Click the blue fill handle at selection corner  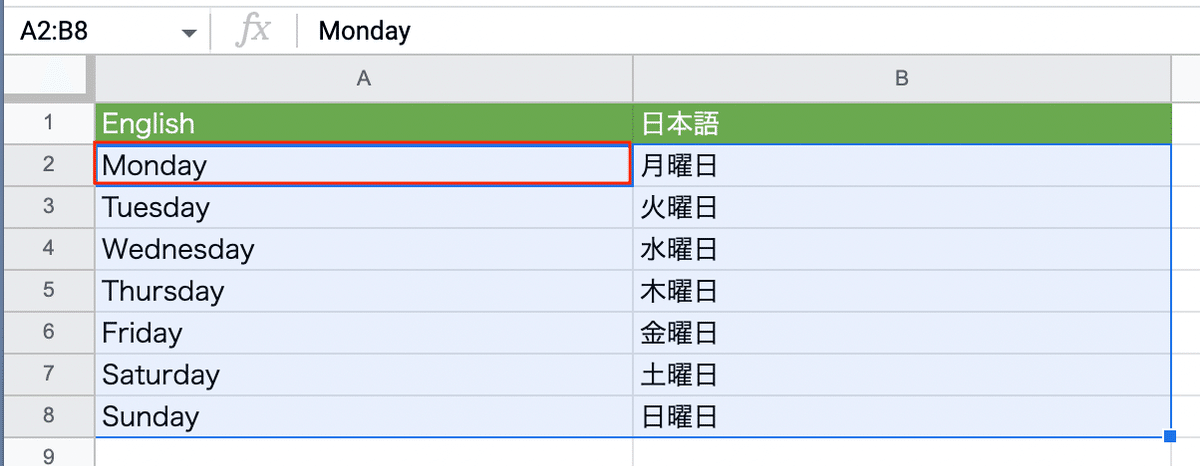(x=1170, y=437)
